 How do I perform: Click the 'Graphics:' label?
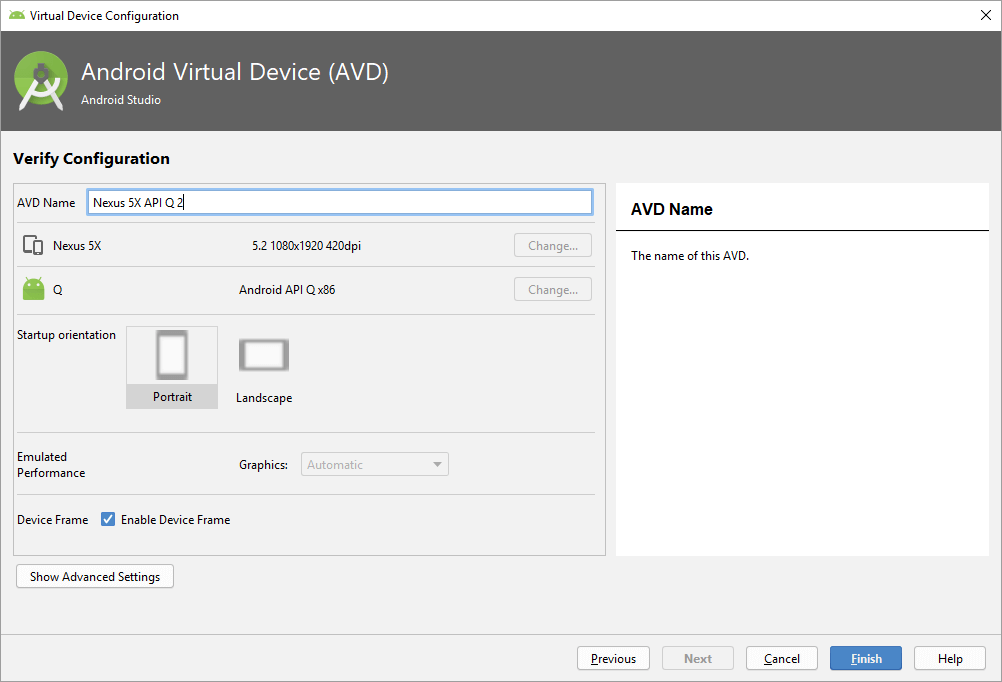coord(263,465)
